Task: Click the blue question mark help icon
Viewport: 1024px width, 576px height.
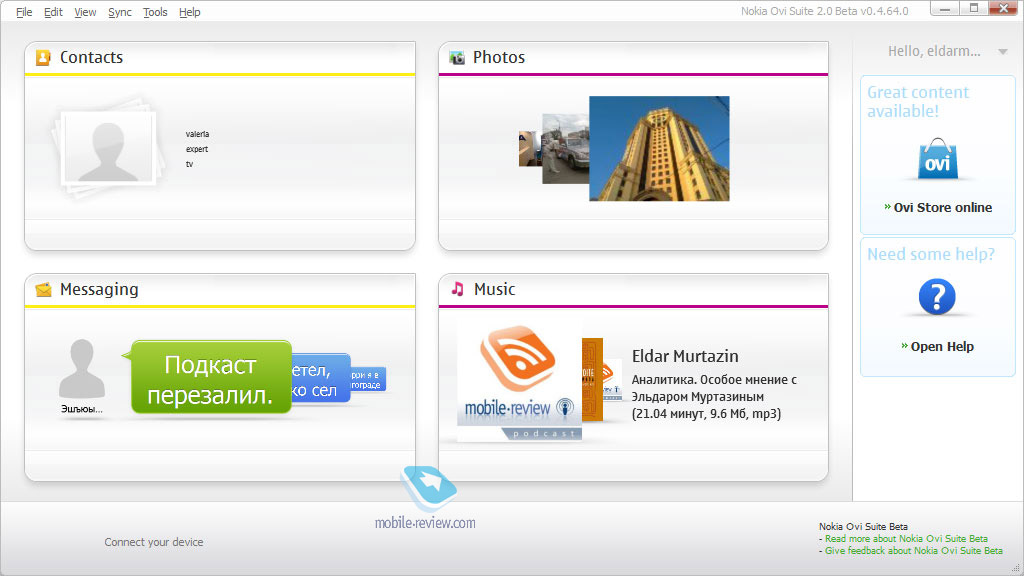Action: 937,297
